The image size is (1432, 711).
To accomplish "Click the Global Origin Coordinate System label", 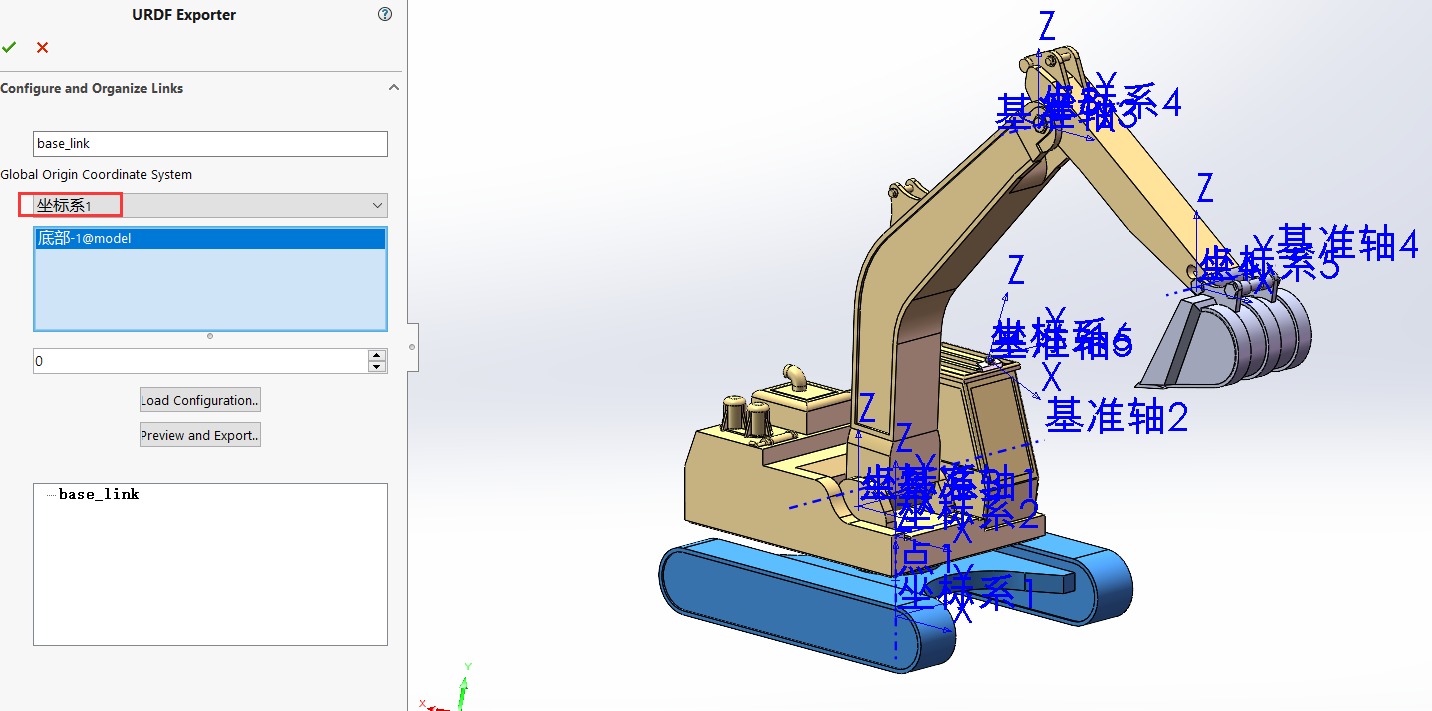I will (96, 175).
